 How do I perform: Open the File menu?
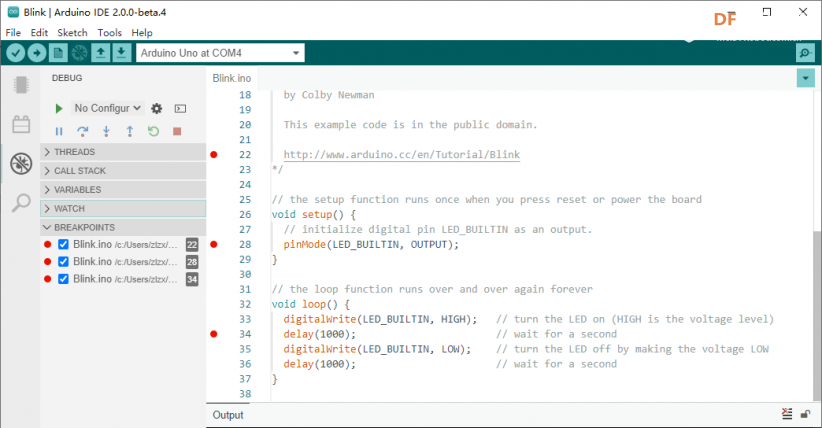13,33
